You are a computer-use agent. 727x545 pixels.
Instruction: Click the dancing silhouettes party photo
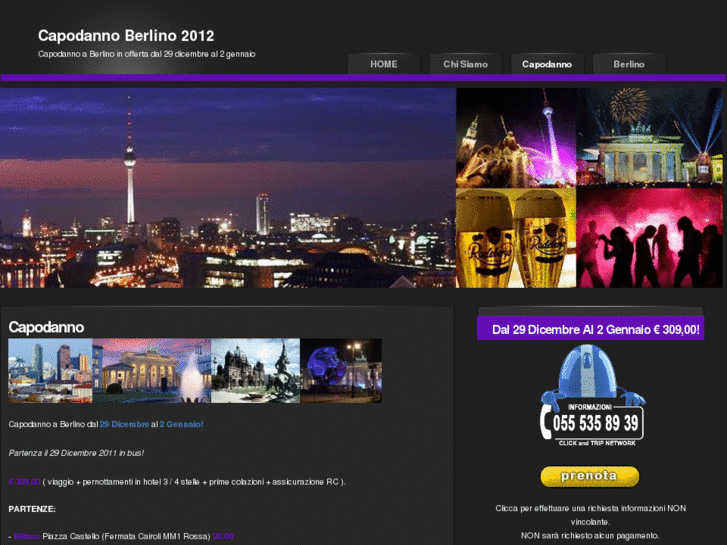650,238
